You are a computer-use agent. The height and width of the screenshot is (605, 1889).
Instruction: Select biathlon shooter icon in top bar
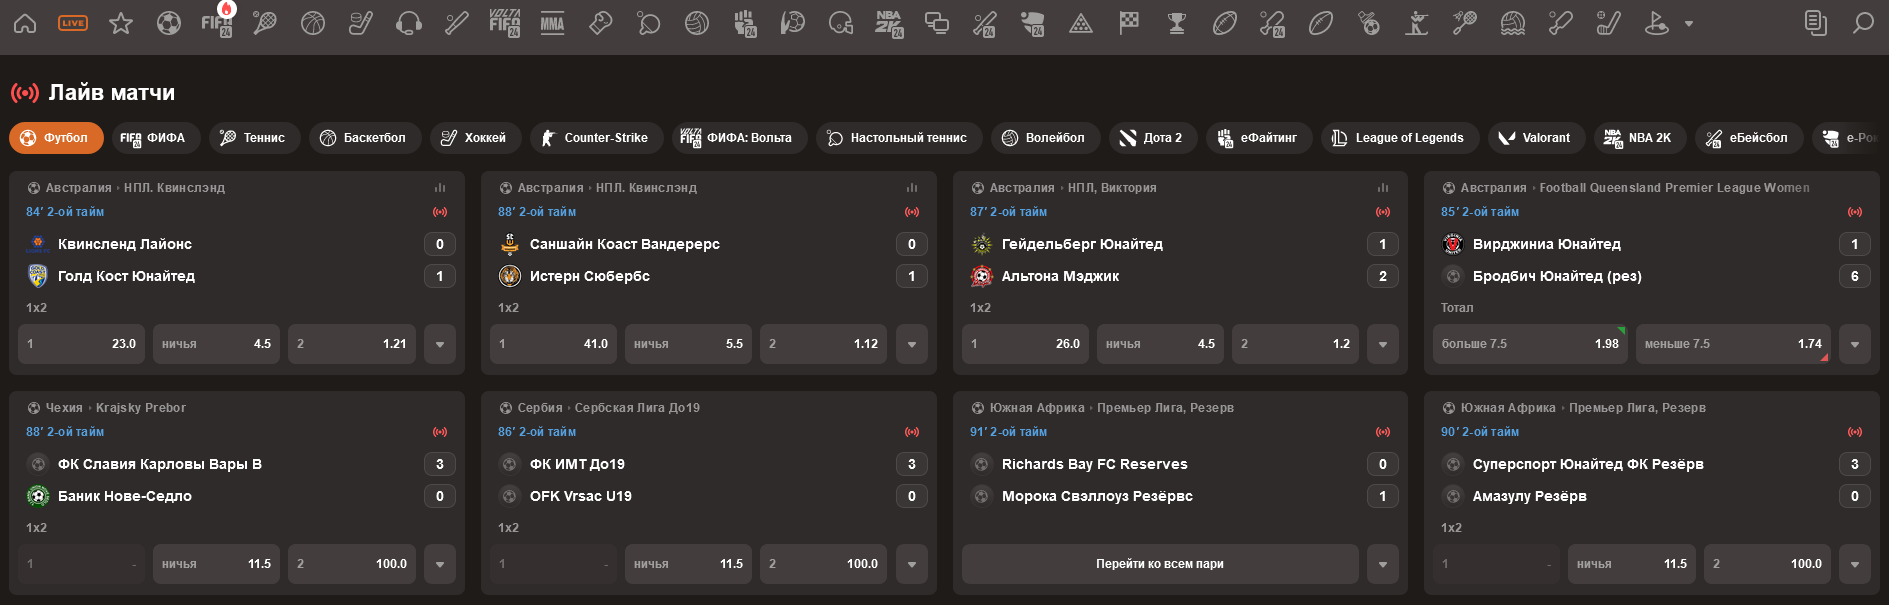click(1416, 23)
